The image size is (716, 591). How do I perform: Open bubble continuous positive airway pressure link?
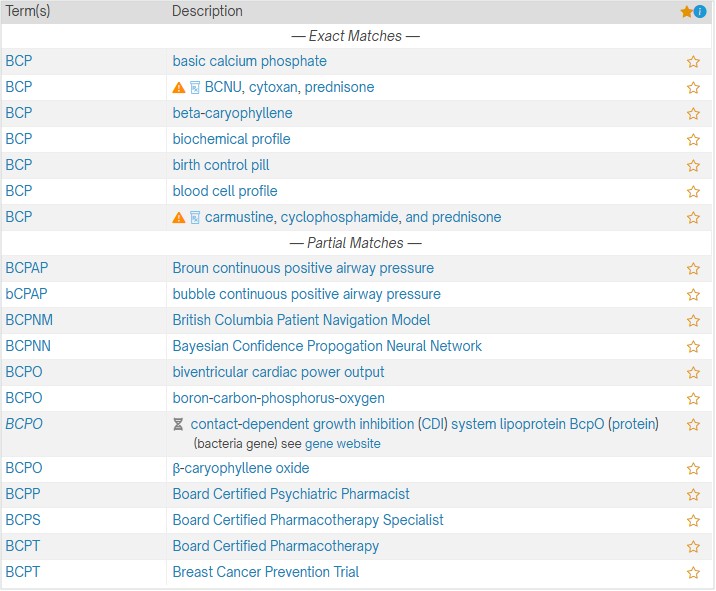(306, 294)
